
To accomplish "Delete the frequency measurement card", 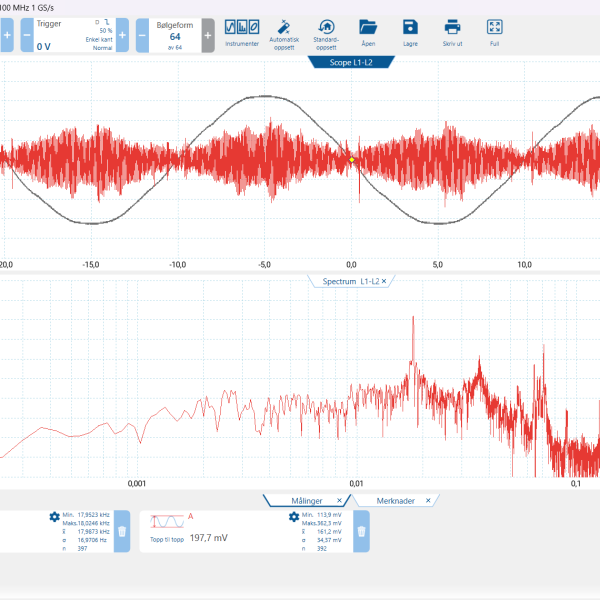I will (x=122, y=532).
